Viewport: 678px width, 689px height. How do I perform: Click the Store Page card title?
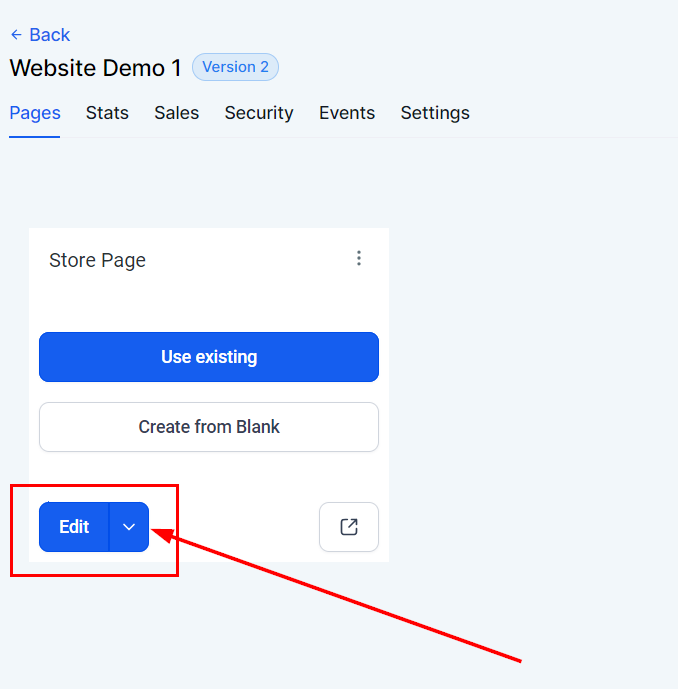click(x=97, y=260)
